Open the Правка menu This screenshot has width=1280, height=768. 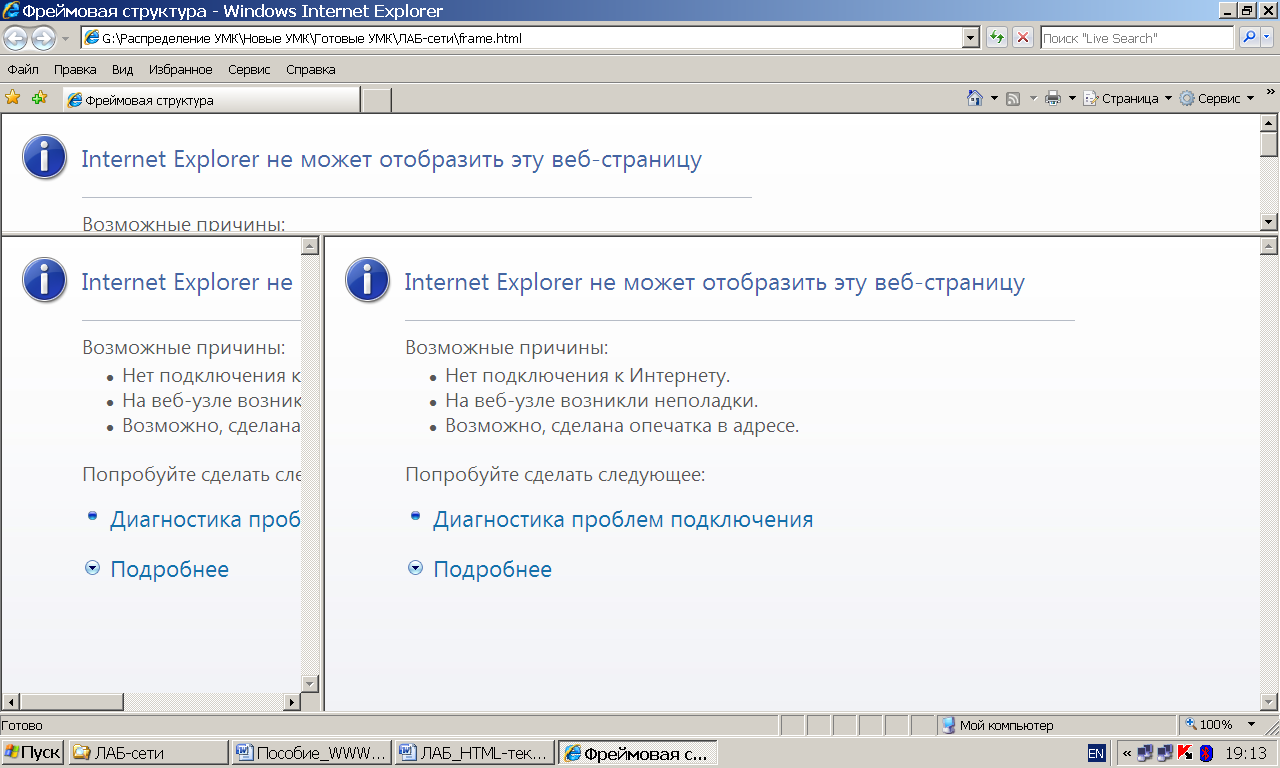(75, 69)
